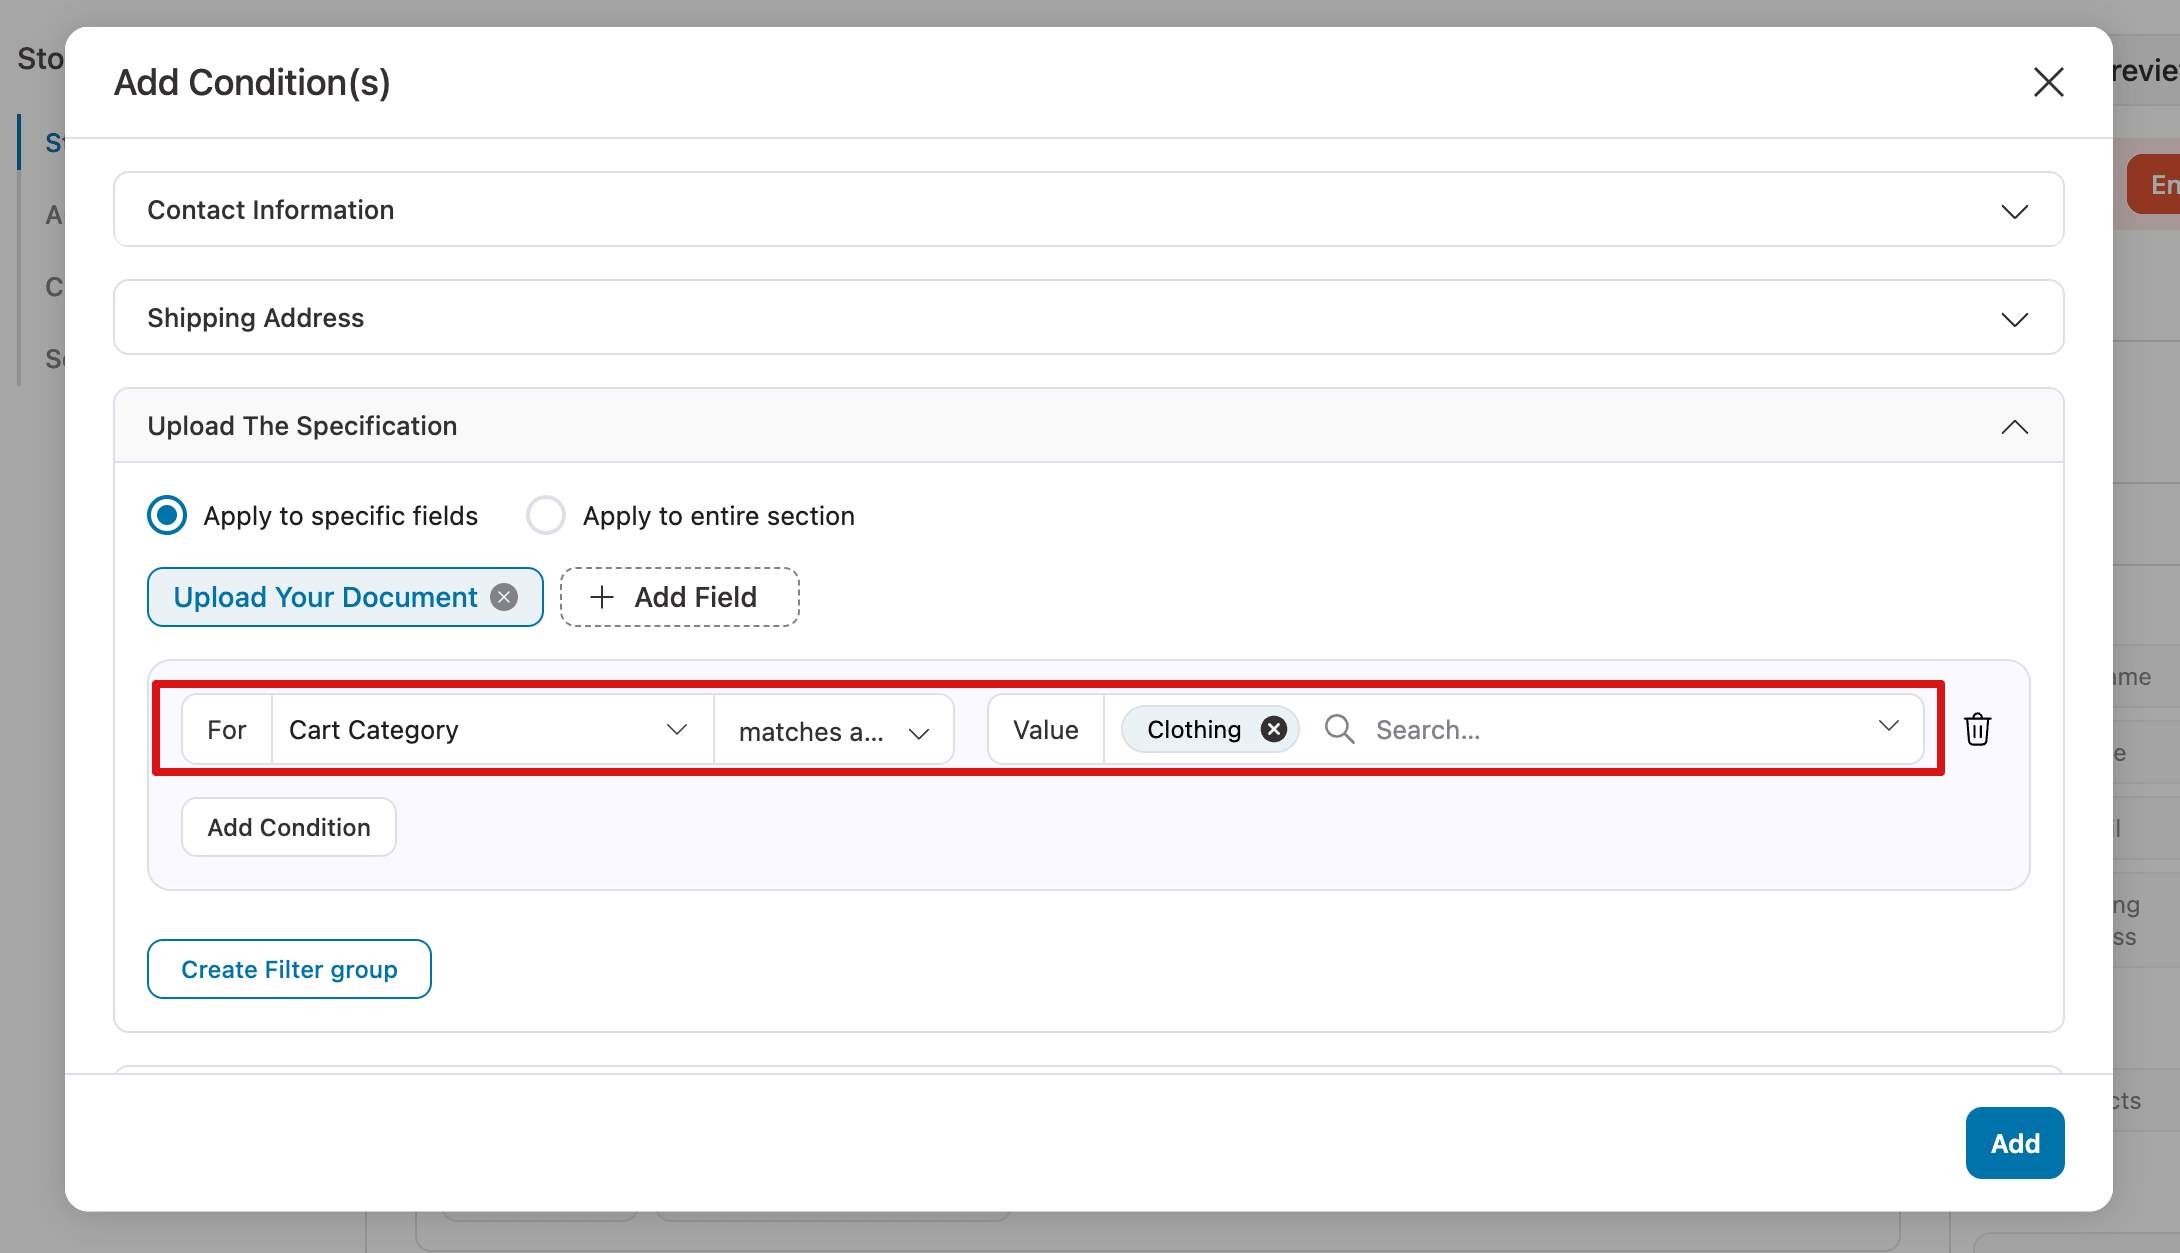Screen dimensions: 2180x1253
Task: Click the Add Field button
Action: [679, 596]
